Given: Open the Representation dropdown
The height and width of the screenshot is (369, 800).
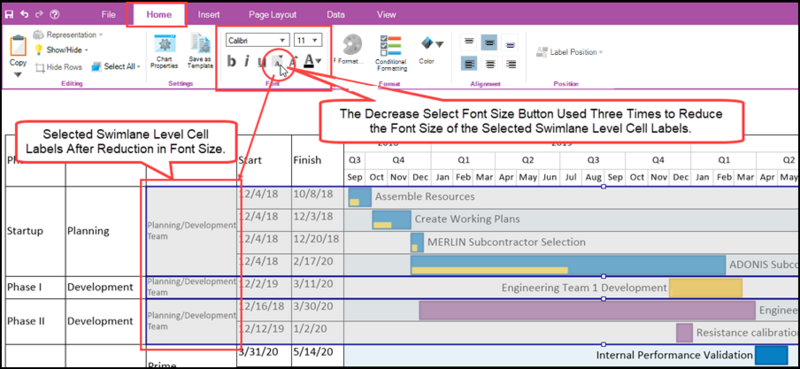Looking at the screenshot, I should 68,35.
